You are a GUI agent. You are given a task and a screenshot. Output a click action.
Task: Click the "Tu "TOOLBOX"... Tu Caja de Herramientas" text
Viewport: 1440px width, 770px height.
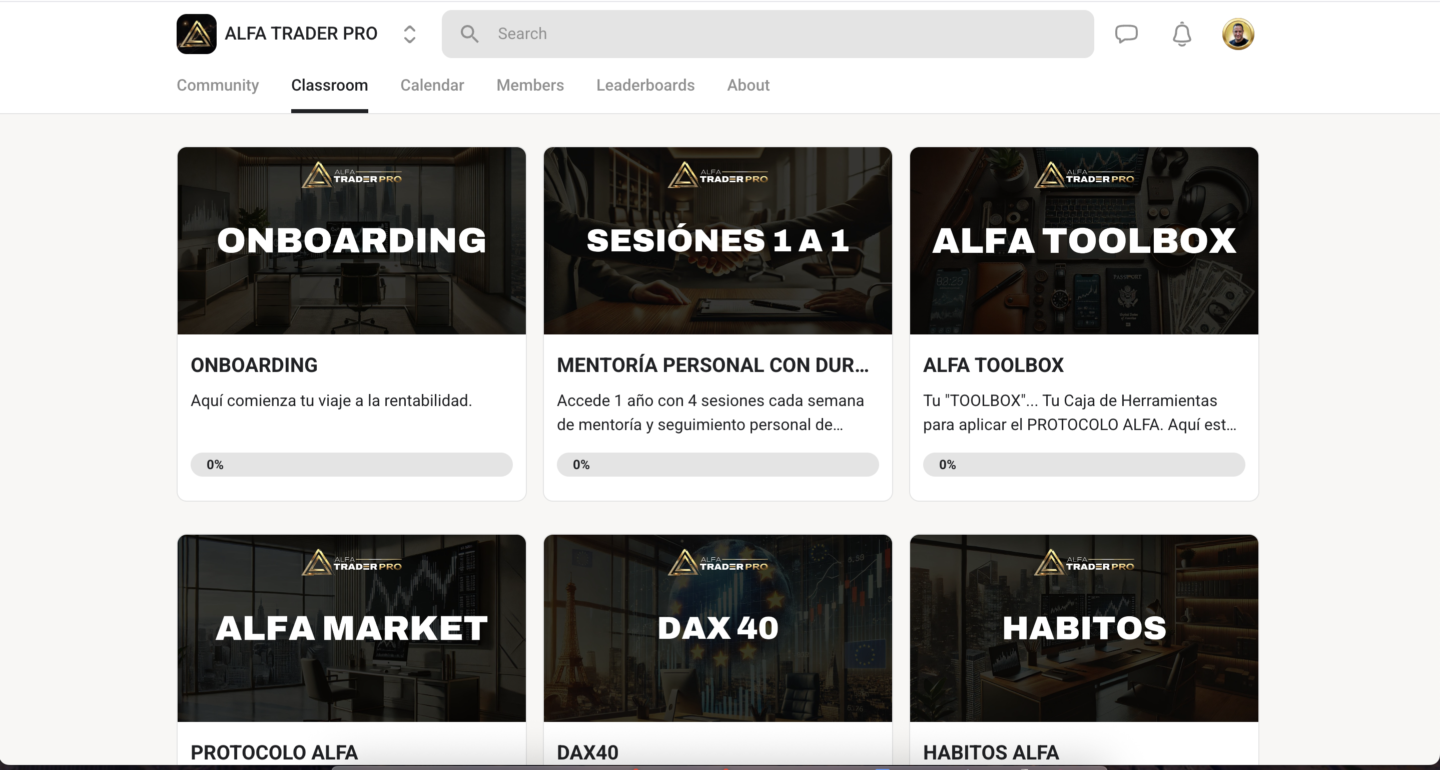(1080, 412)
